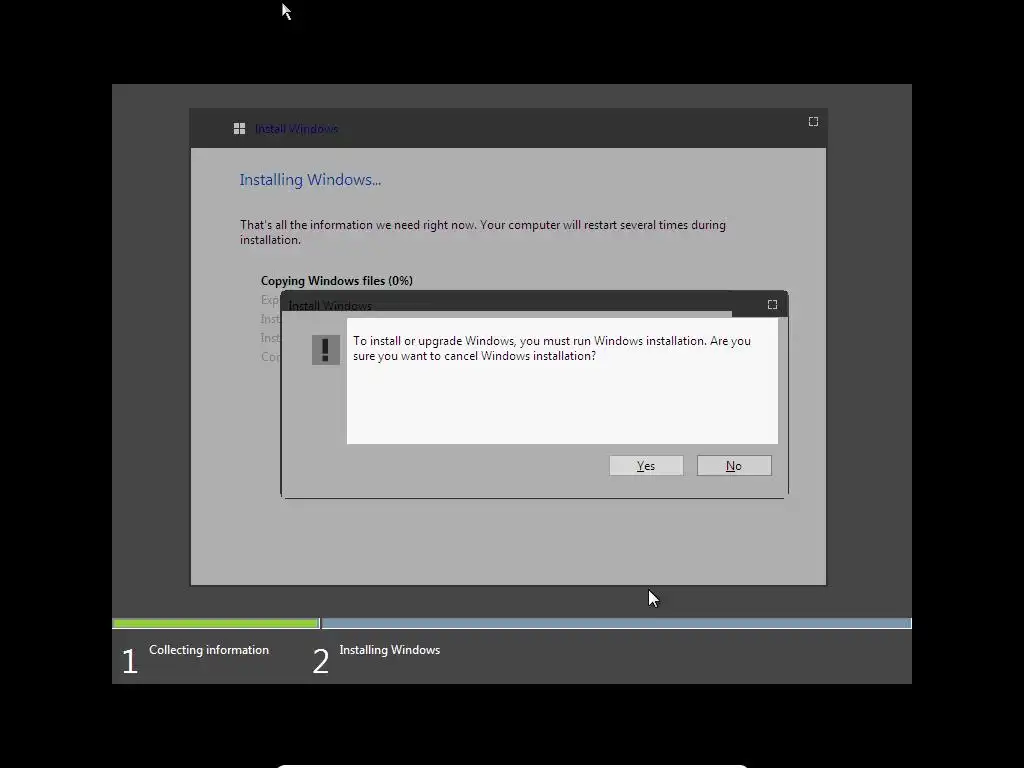The image size is (1024, 768).
Task: Click the Windows logo in setup title bar
Action: [240, 129]
